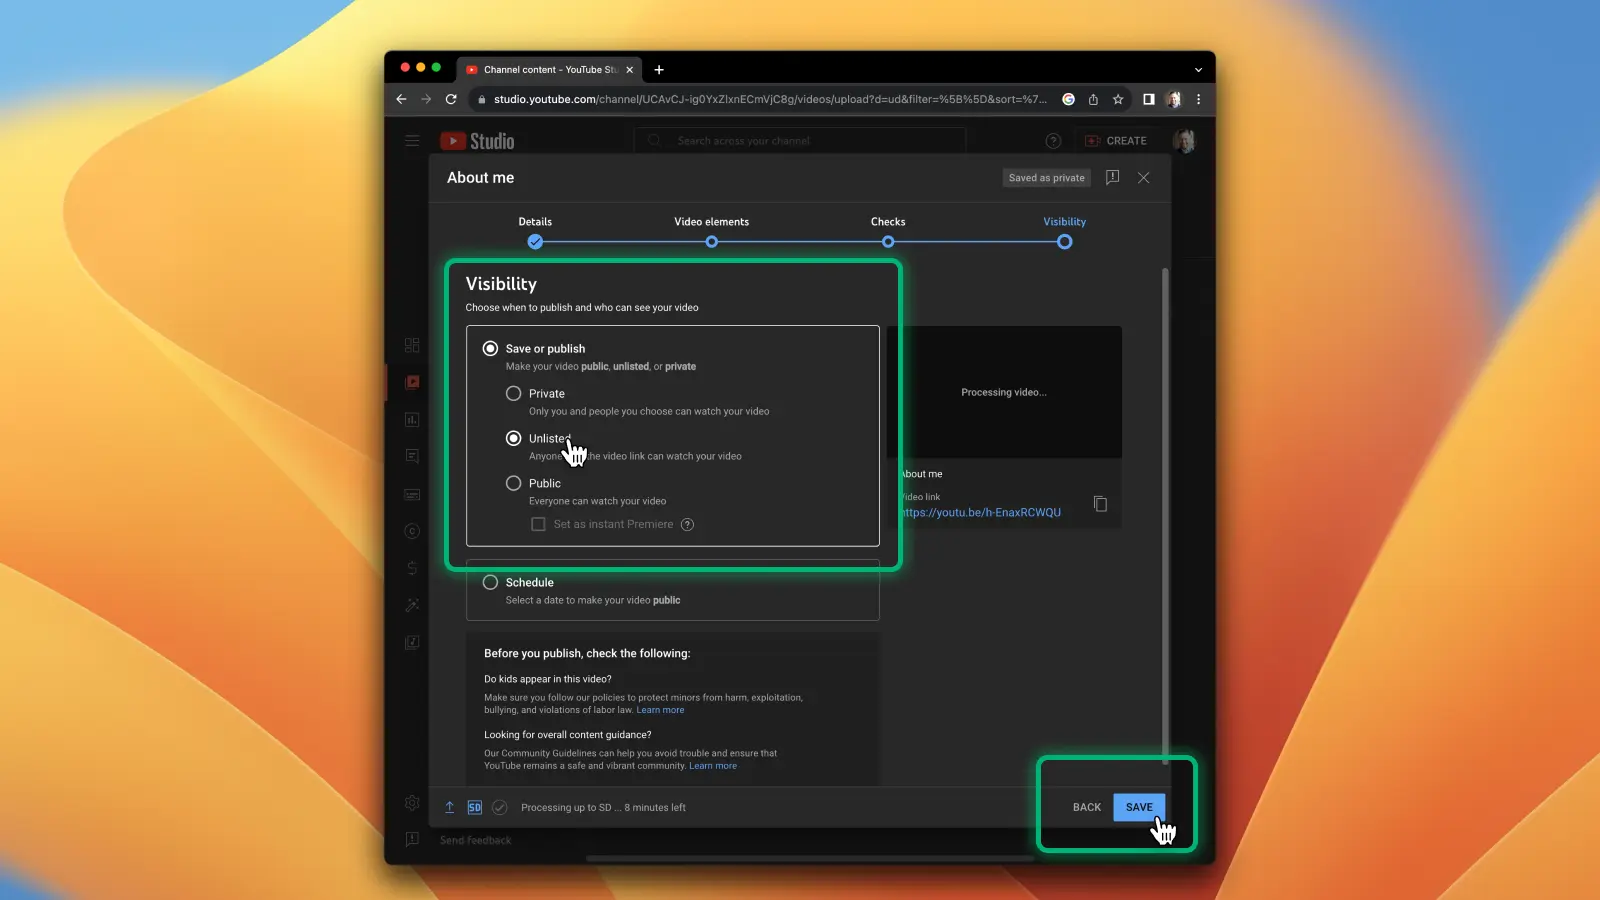
Task: Click the Send feedback text link
Action: click(x=476, y=841)
